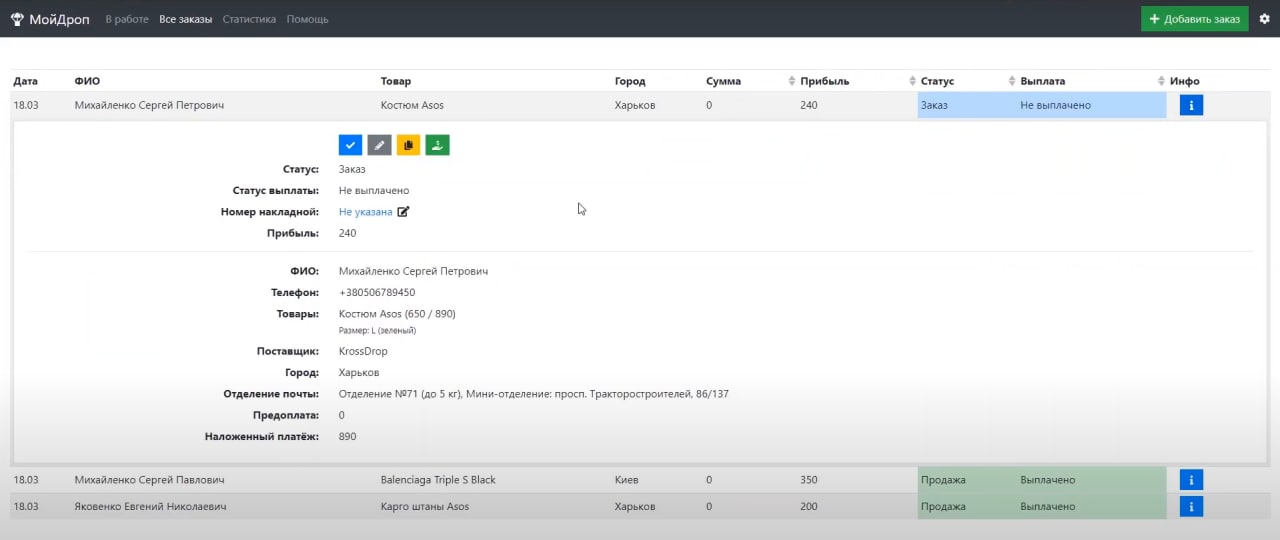Click sort arrows left of the Статус header

coord(913,81)
